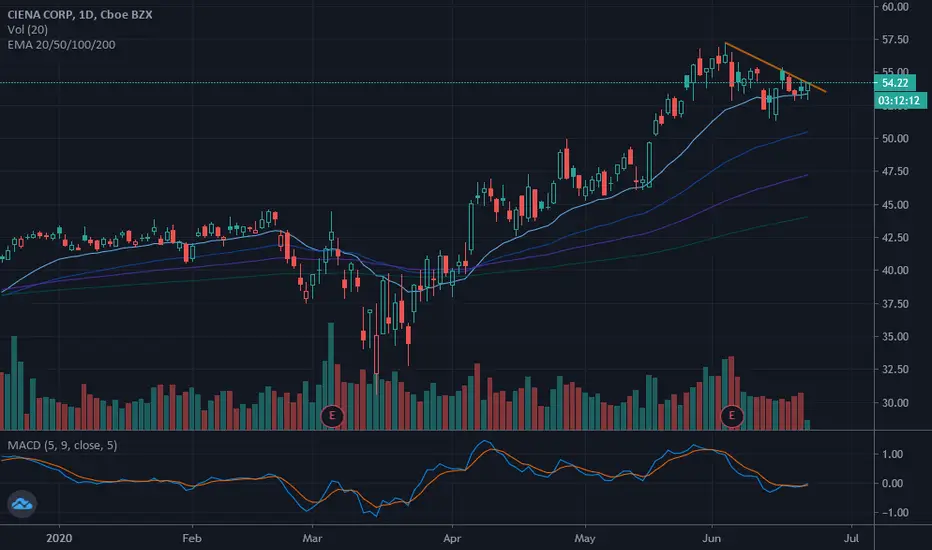
Task: Click the 47.50 price axis label
Action: (x=895, y=171)
